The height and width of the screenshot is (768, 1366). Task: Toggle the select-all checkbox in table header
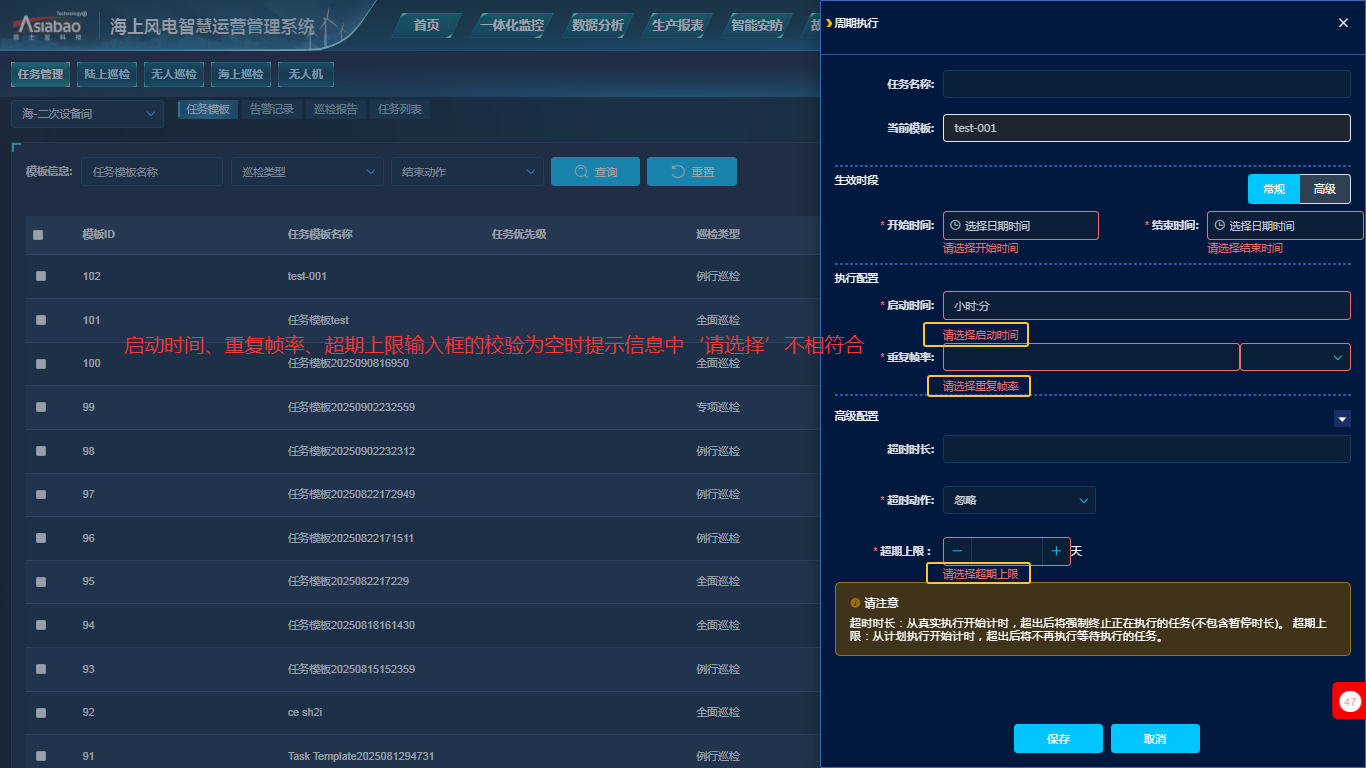coord(38,235)
